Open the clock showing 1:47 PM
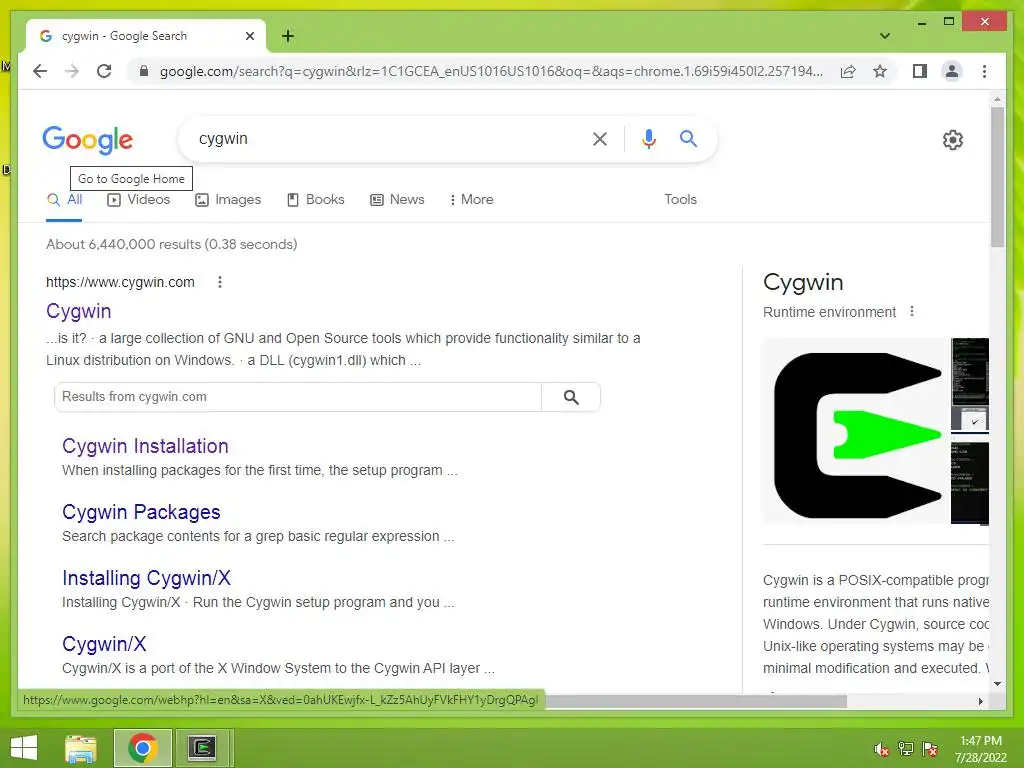 click(x=980, y=749)
